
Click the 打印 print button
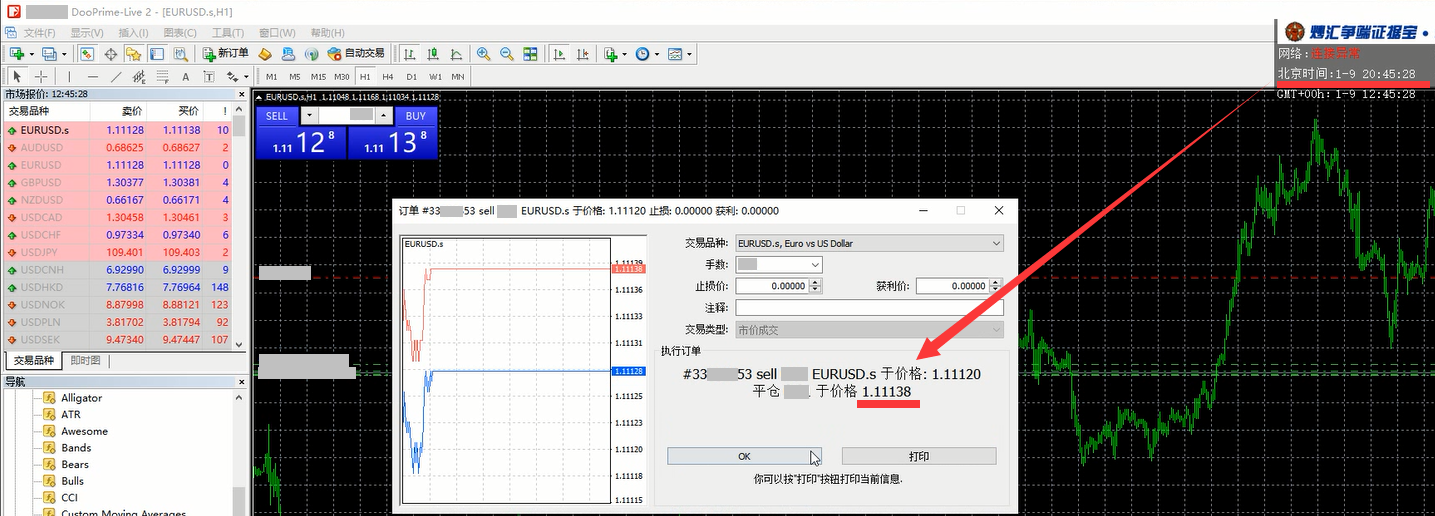[918, 456]
